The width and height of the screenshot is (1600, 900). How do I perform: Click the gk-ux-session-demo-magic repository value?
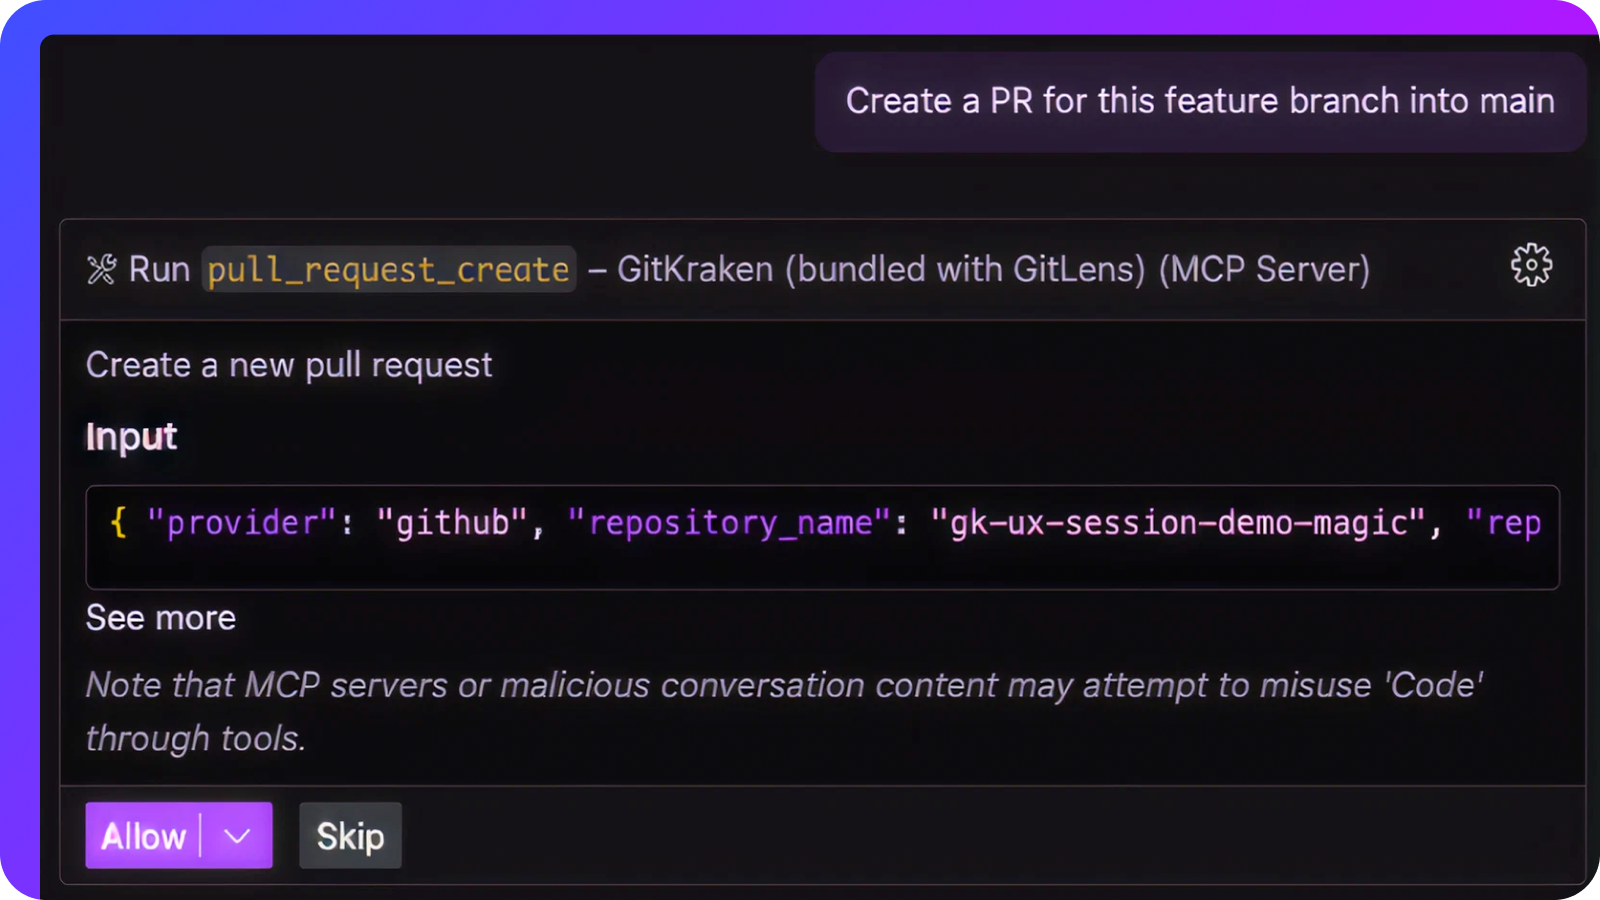coord(1180,522)
